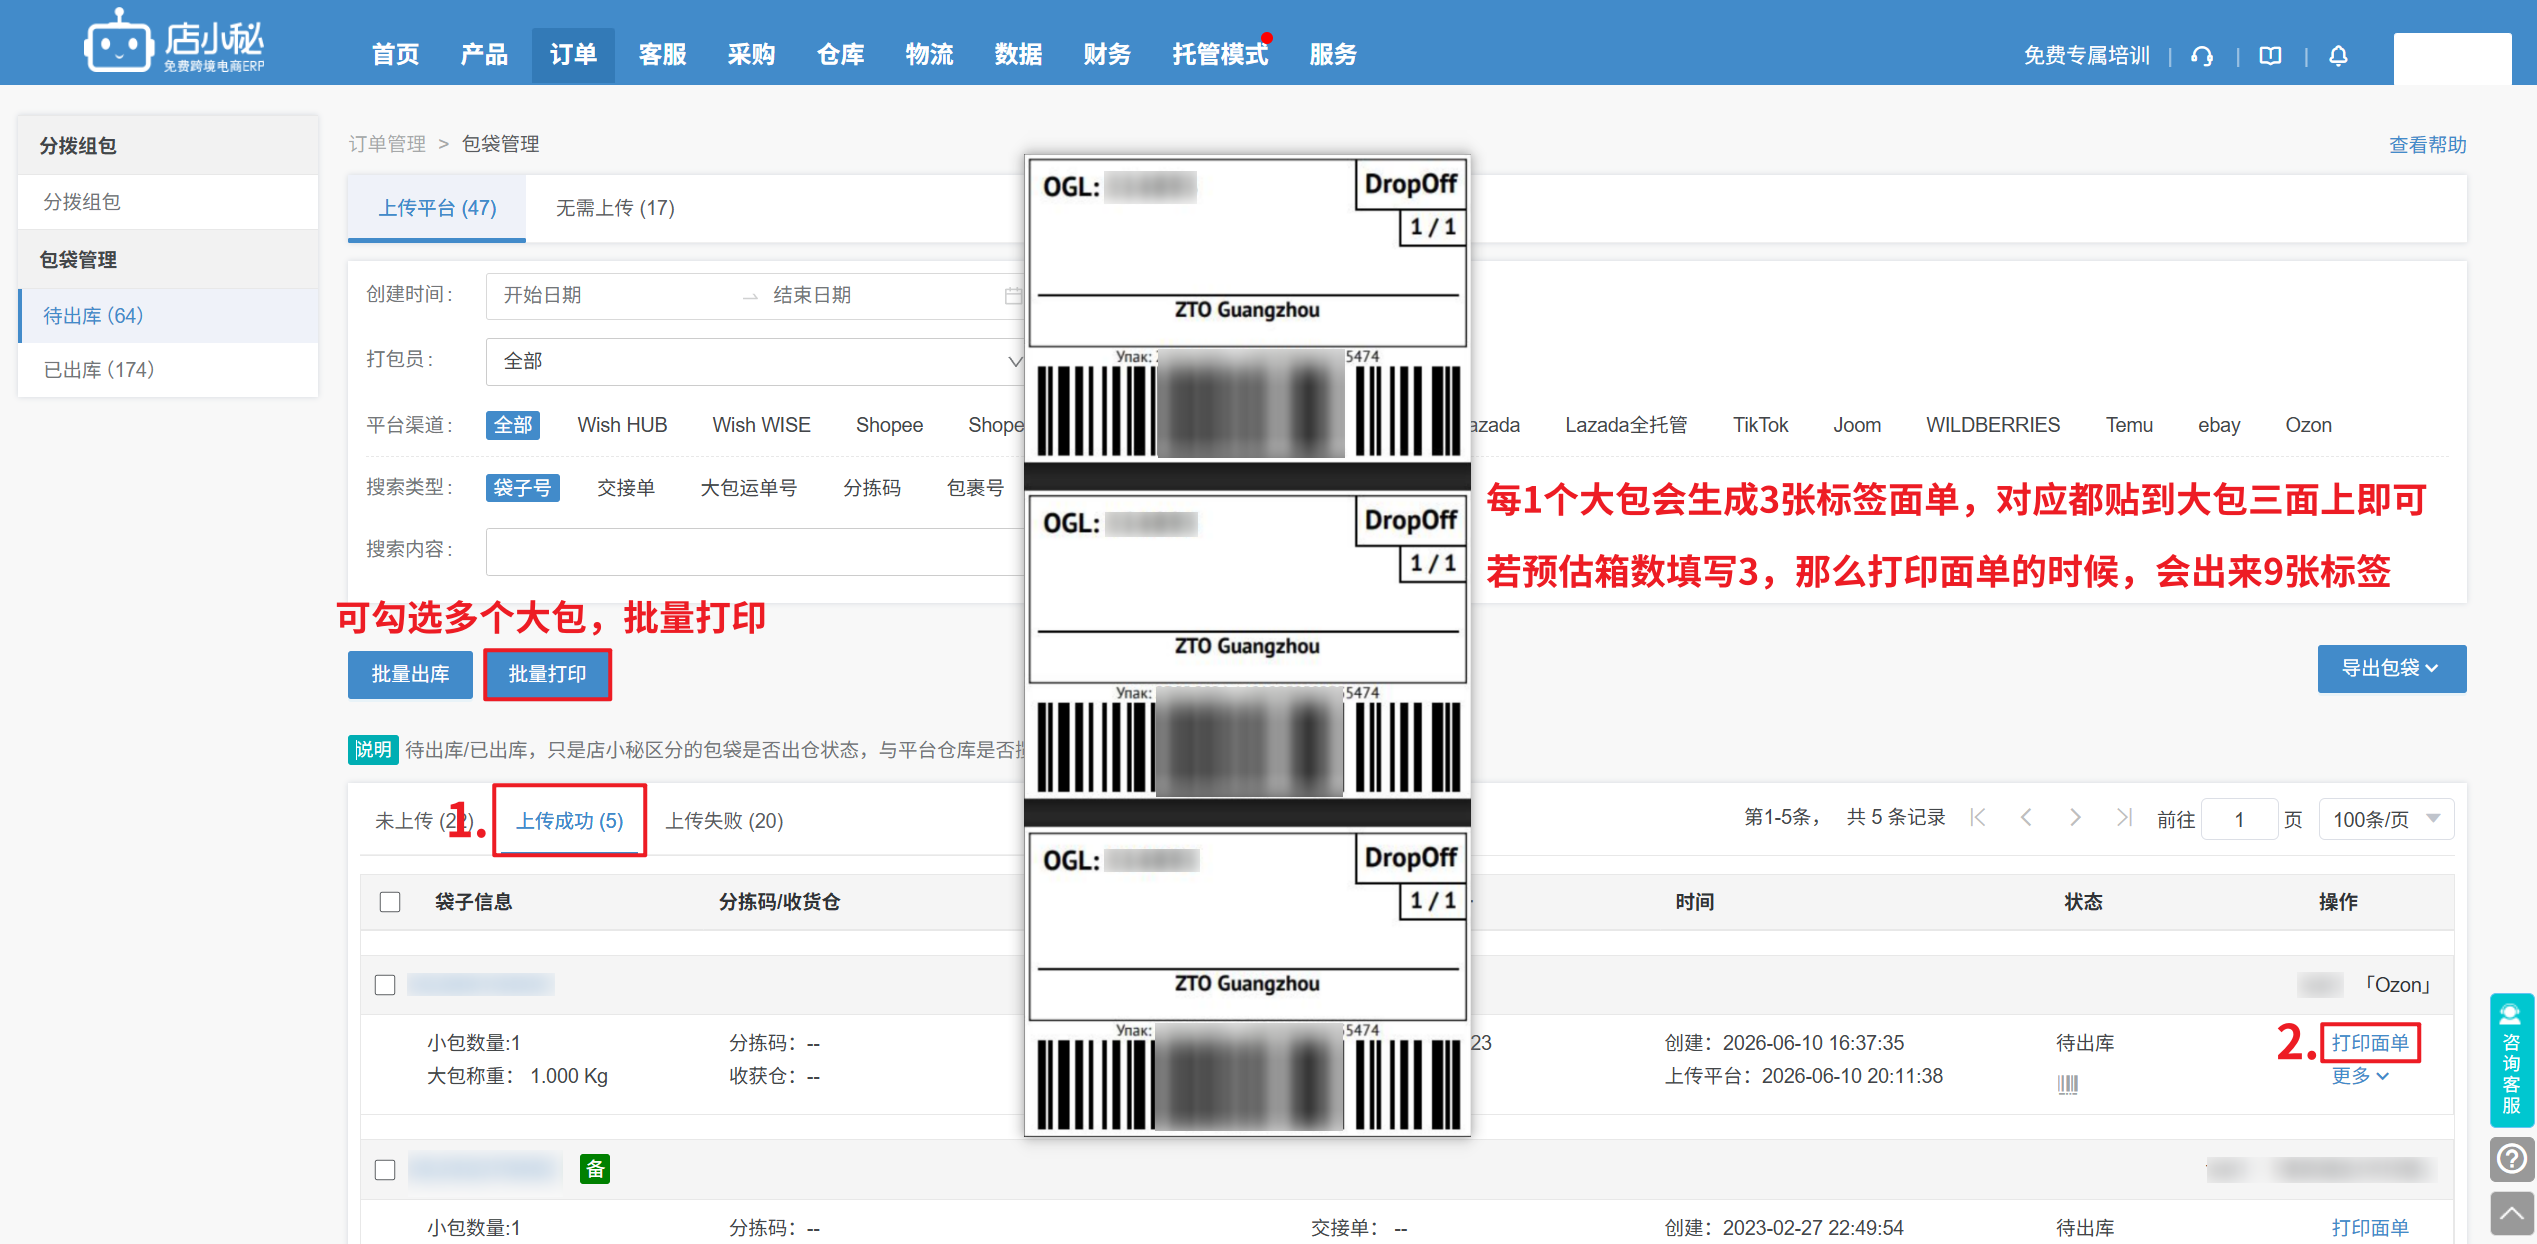2537x1244 pixels.
Task: Go to next page arrow
Action: [x=2075, y=818]
